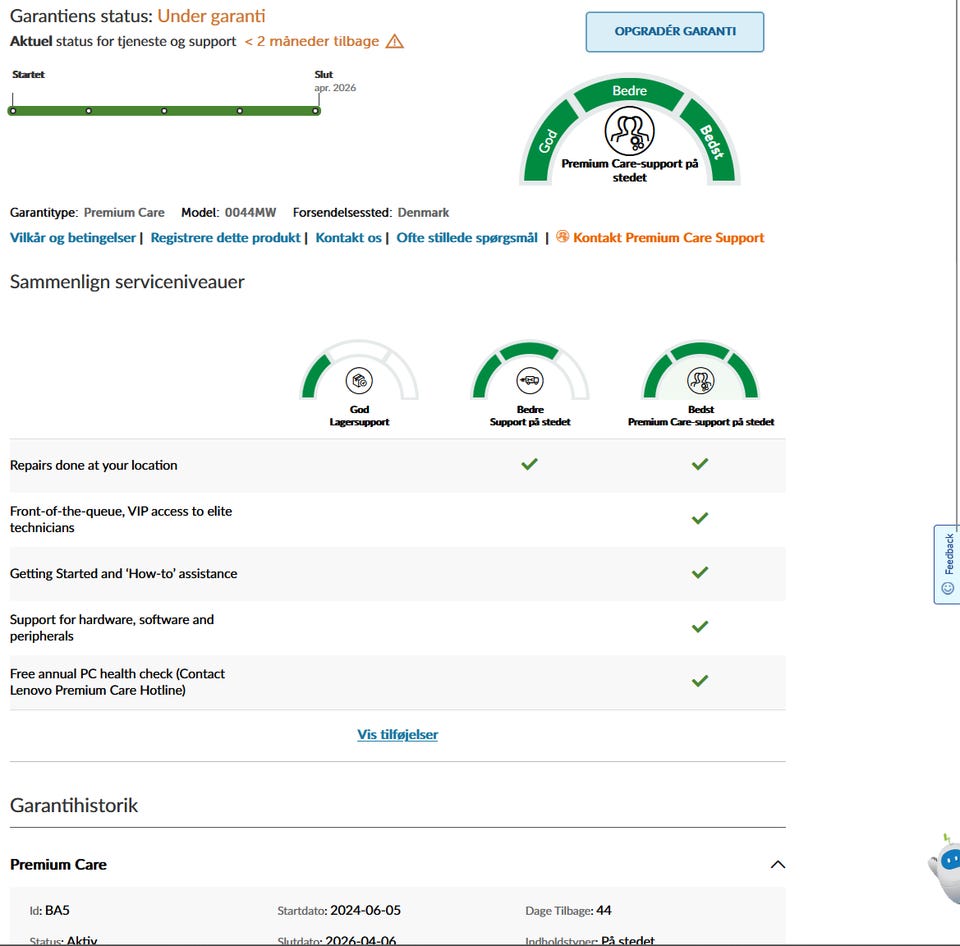960x946 pixels.
Task: Click the Bedre Support på stedet column label
Action: pos(530,416)
